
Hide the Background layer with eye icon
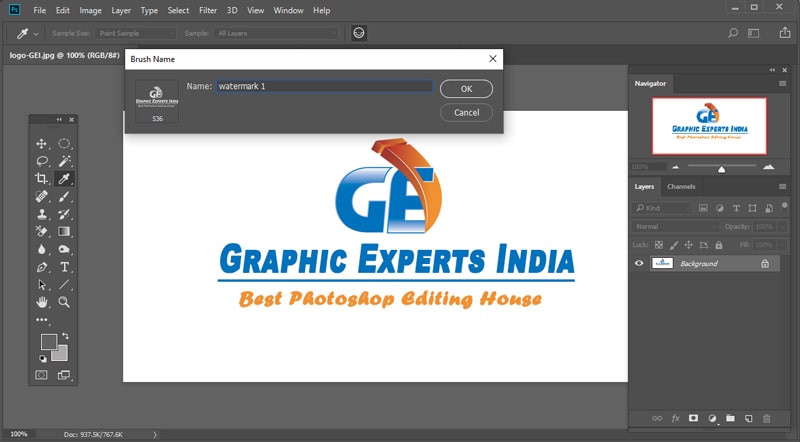[x=639, y=263]
